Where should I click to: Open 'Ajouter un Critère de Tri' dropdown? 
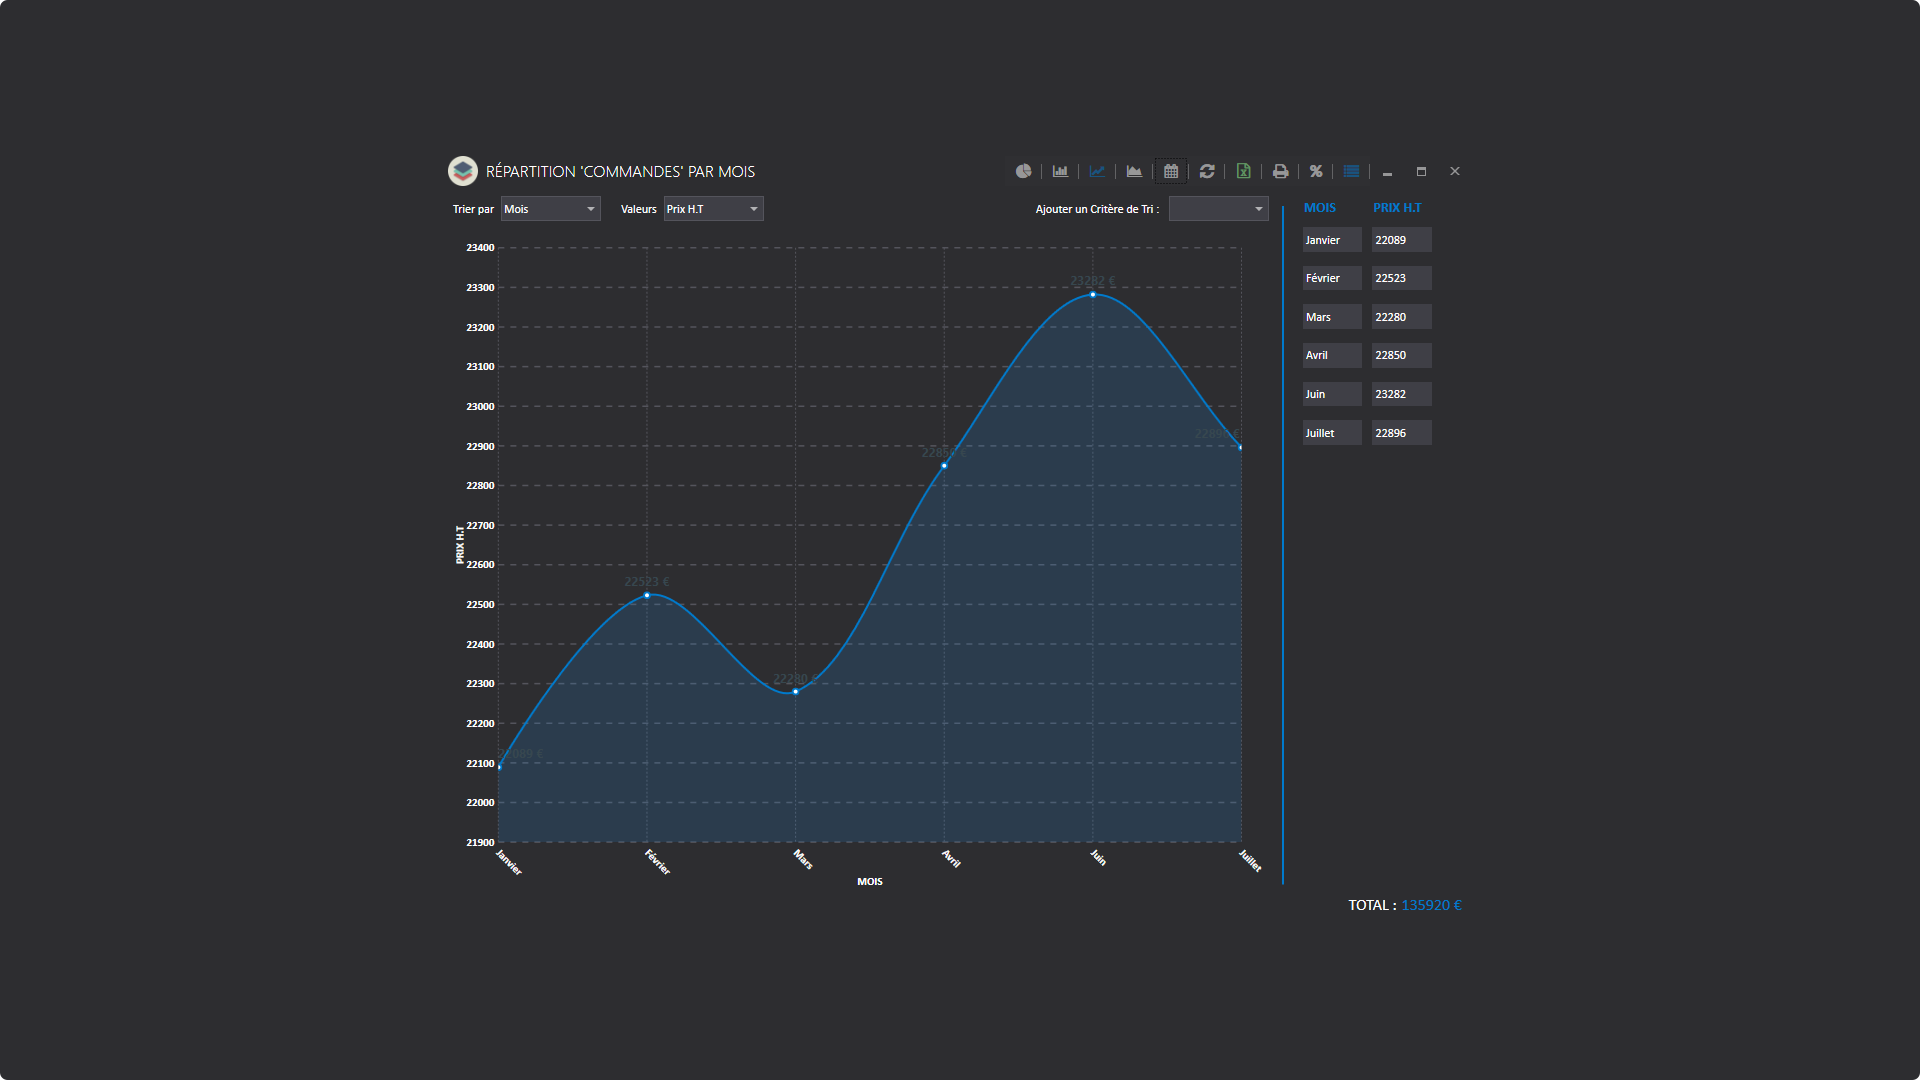[1218, 209]
